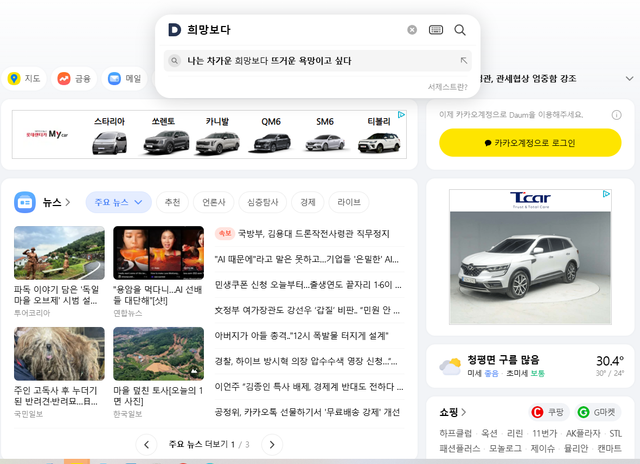Click the 모놀로그 shopping link

click(505, 448)
